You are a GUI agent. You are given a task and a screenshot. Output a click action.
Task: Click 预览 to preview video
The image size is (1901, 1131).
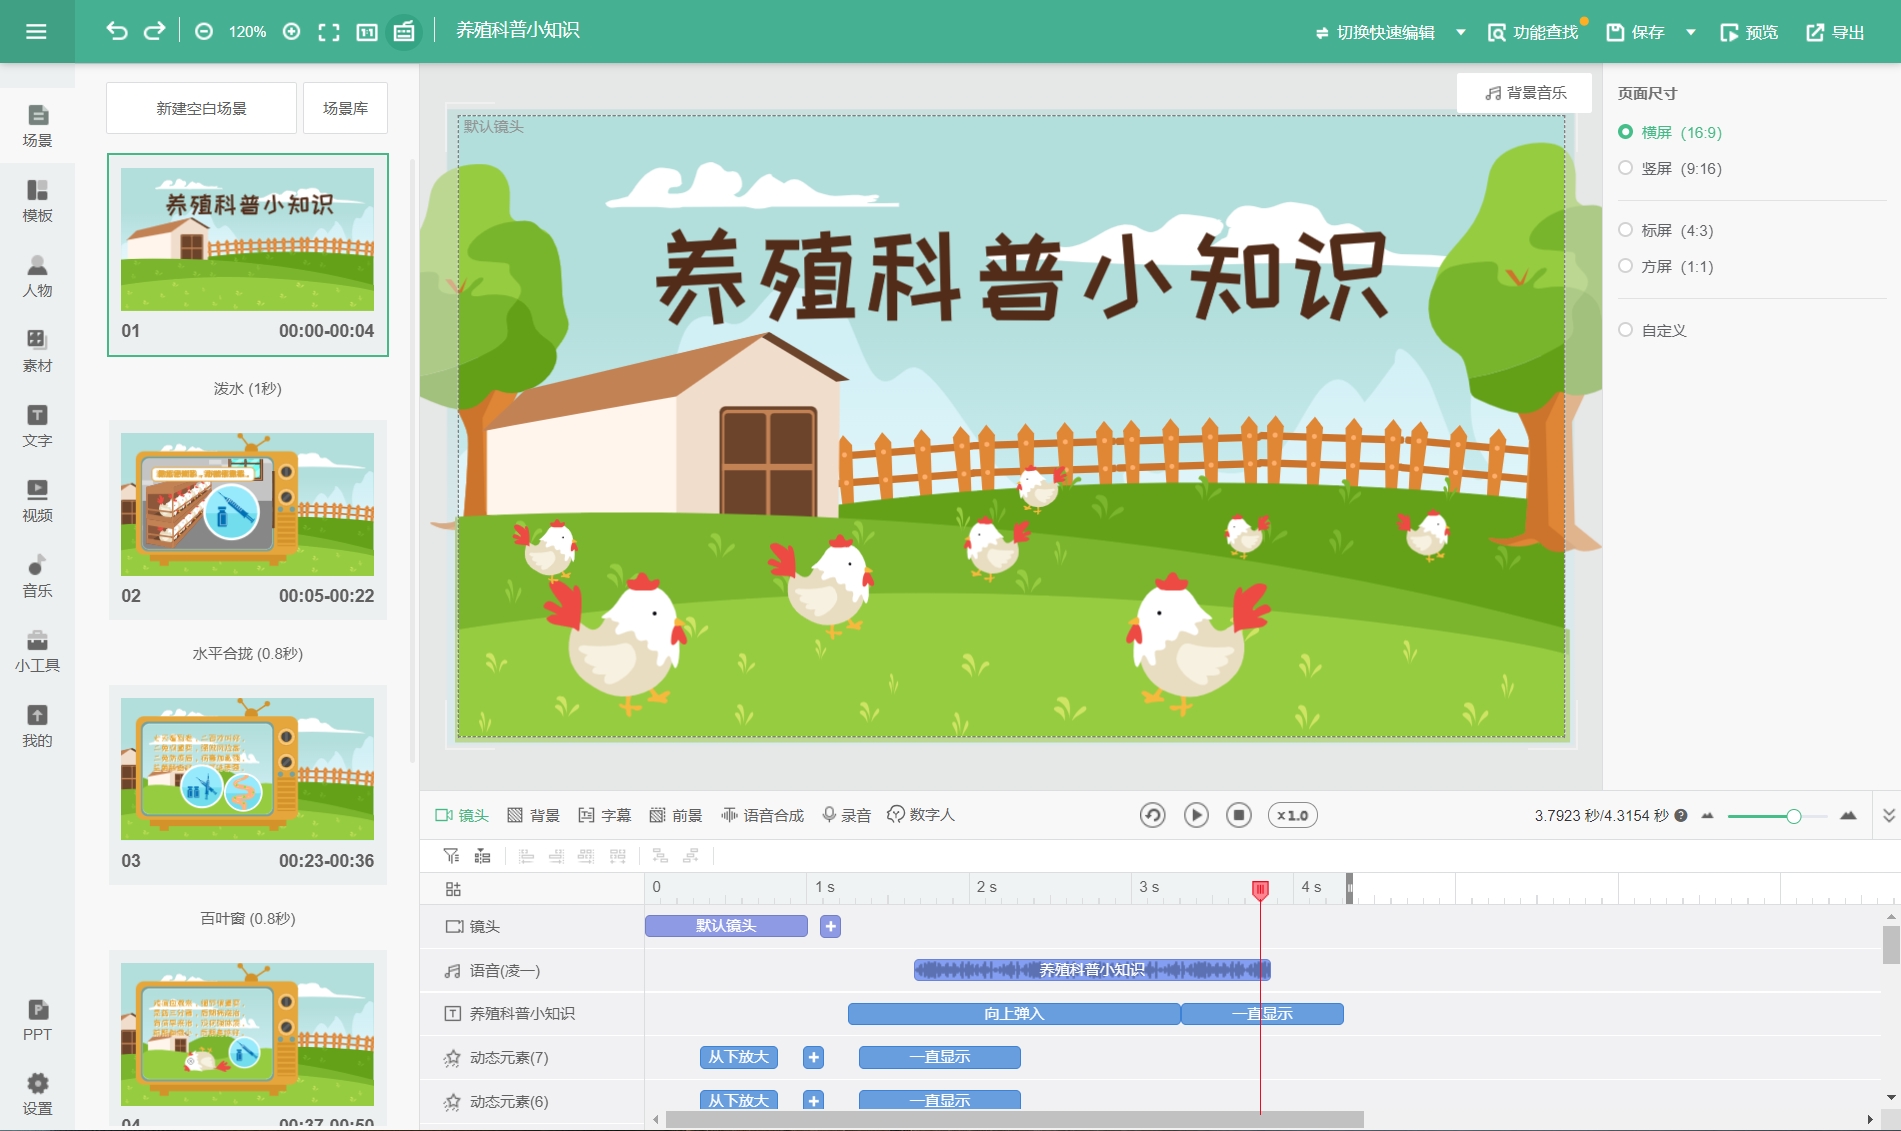[1749, 32]
